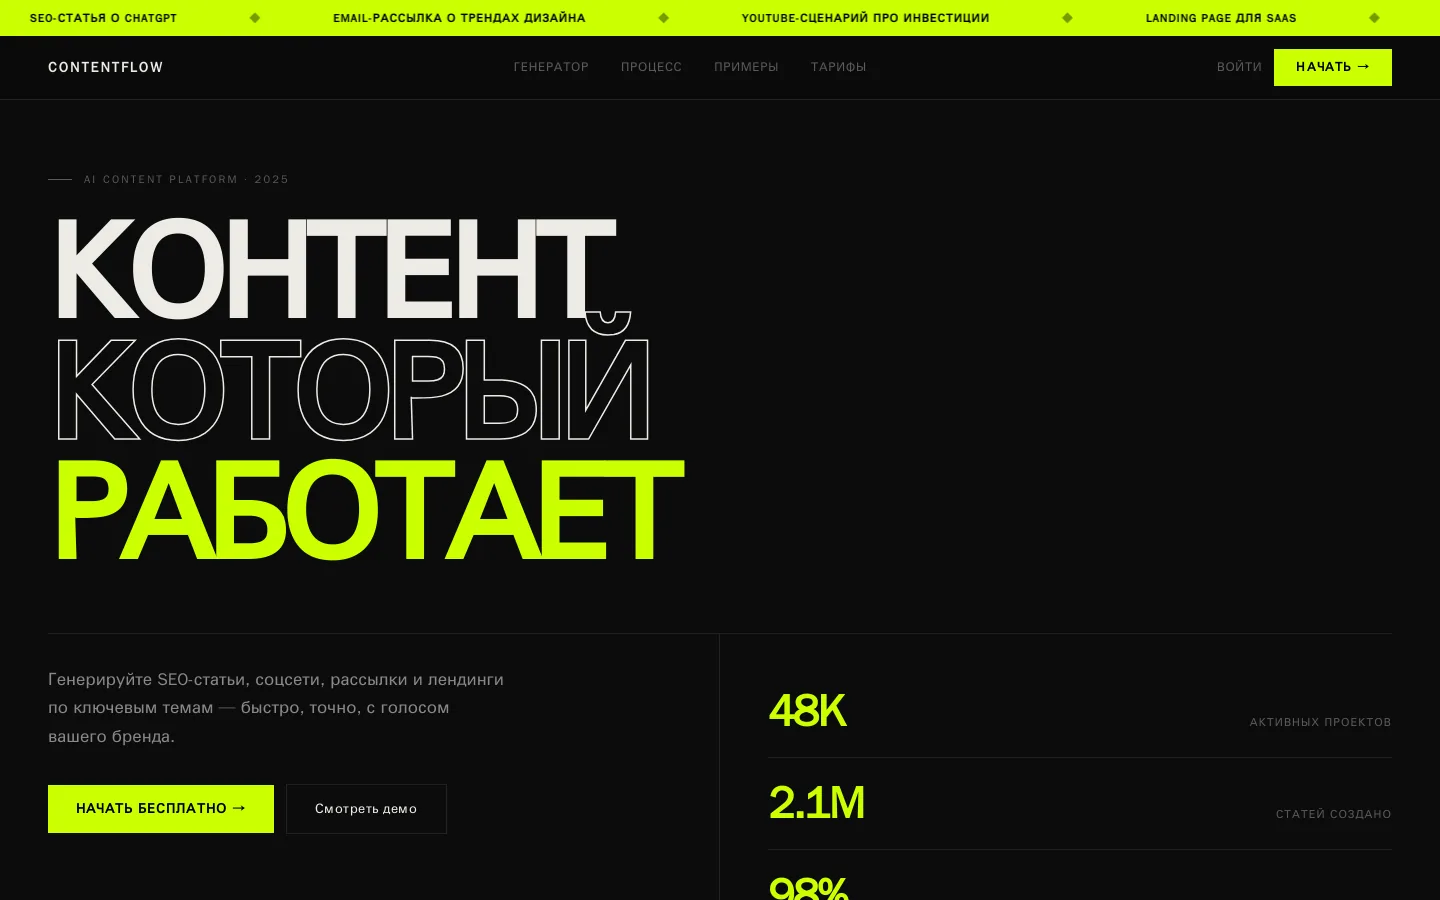The width and height of the screenshot is (1440, 900).
Task: Click the АКТИВНЫХ ПРОЕКТОВ label
Action: coord(1320,722)
